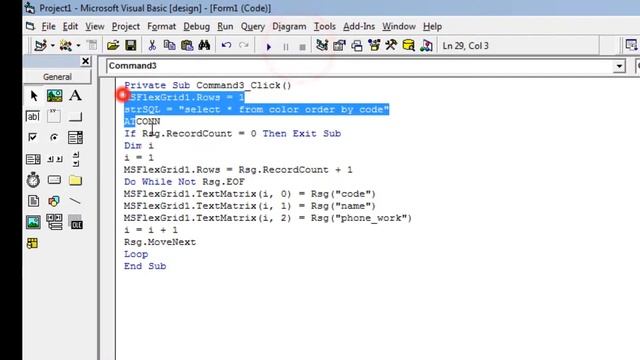Select the vertical scroll bar tool
Viewport: 640px width, 360px height.
coord(76,159)
